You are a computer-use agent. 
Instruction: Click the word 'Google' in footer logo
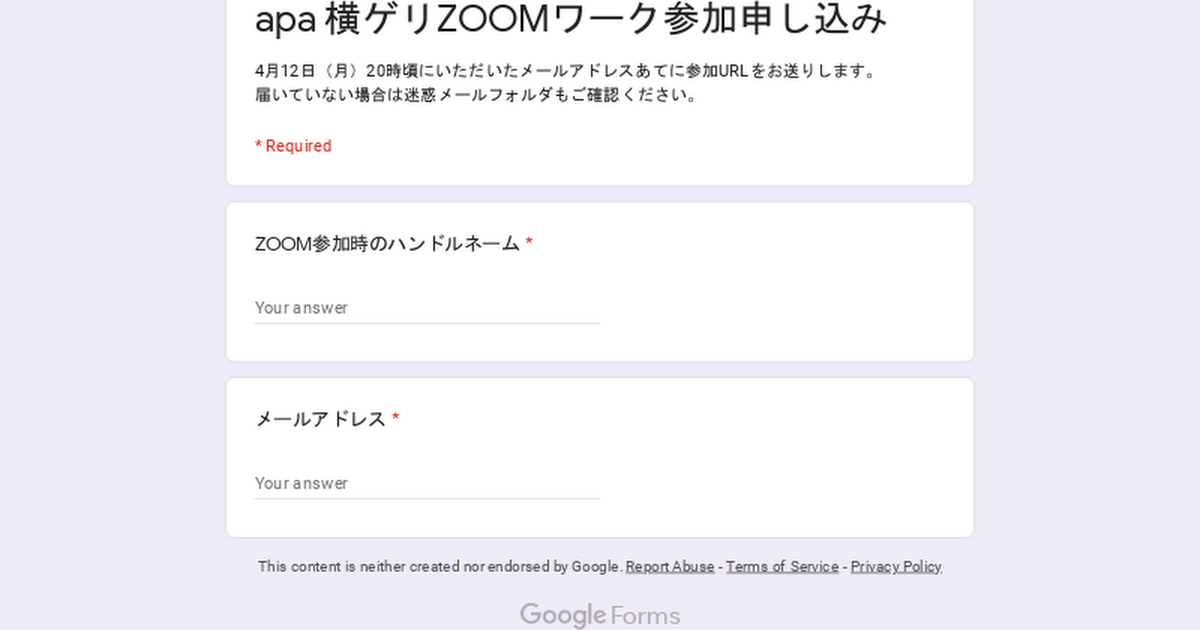click(x=563, y=615)
